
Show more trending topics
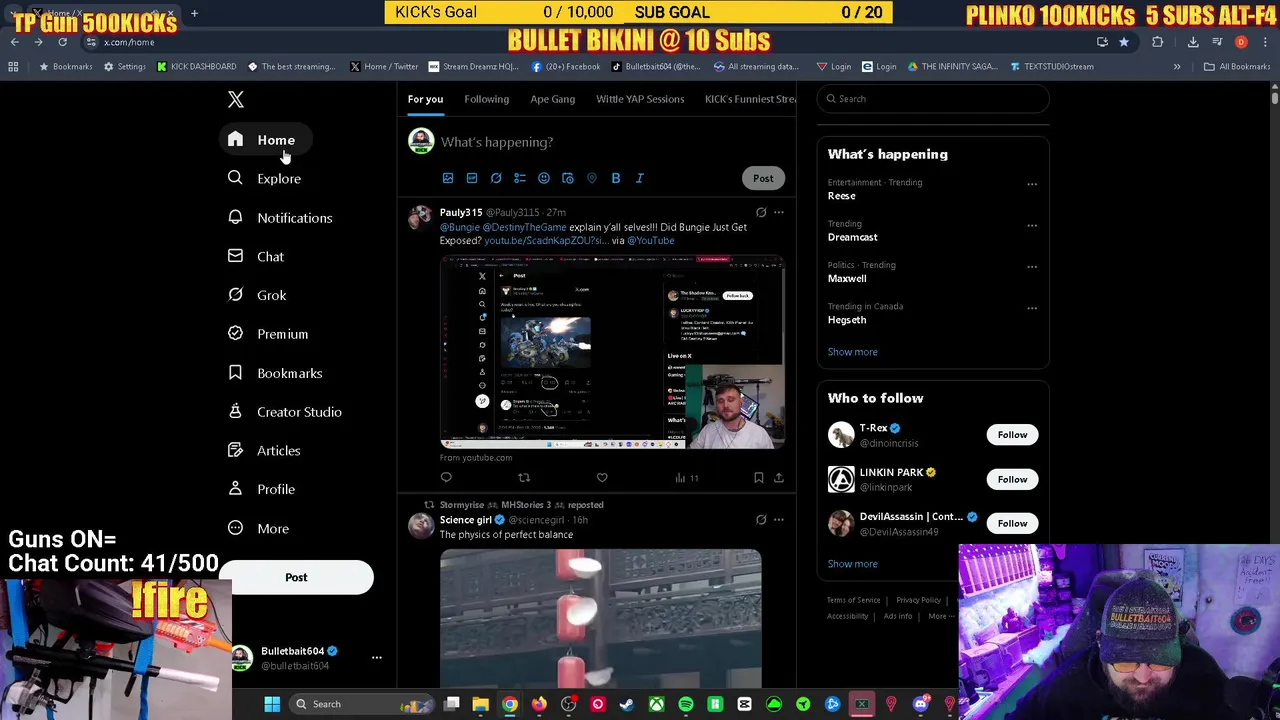pyautogui.click(x=853, y=352)
